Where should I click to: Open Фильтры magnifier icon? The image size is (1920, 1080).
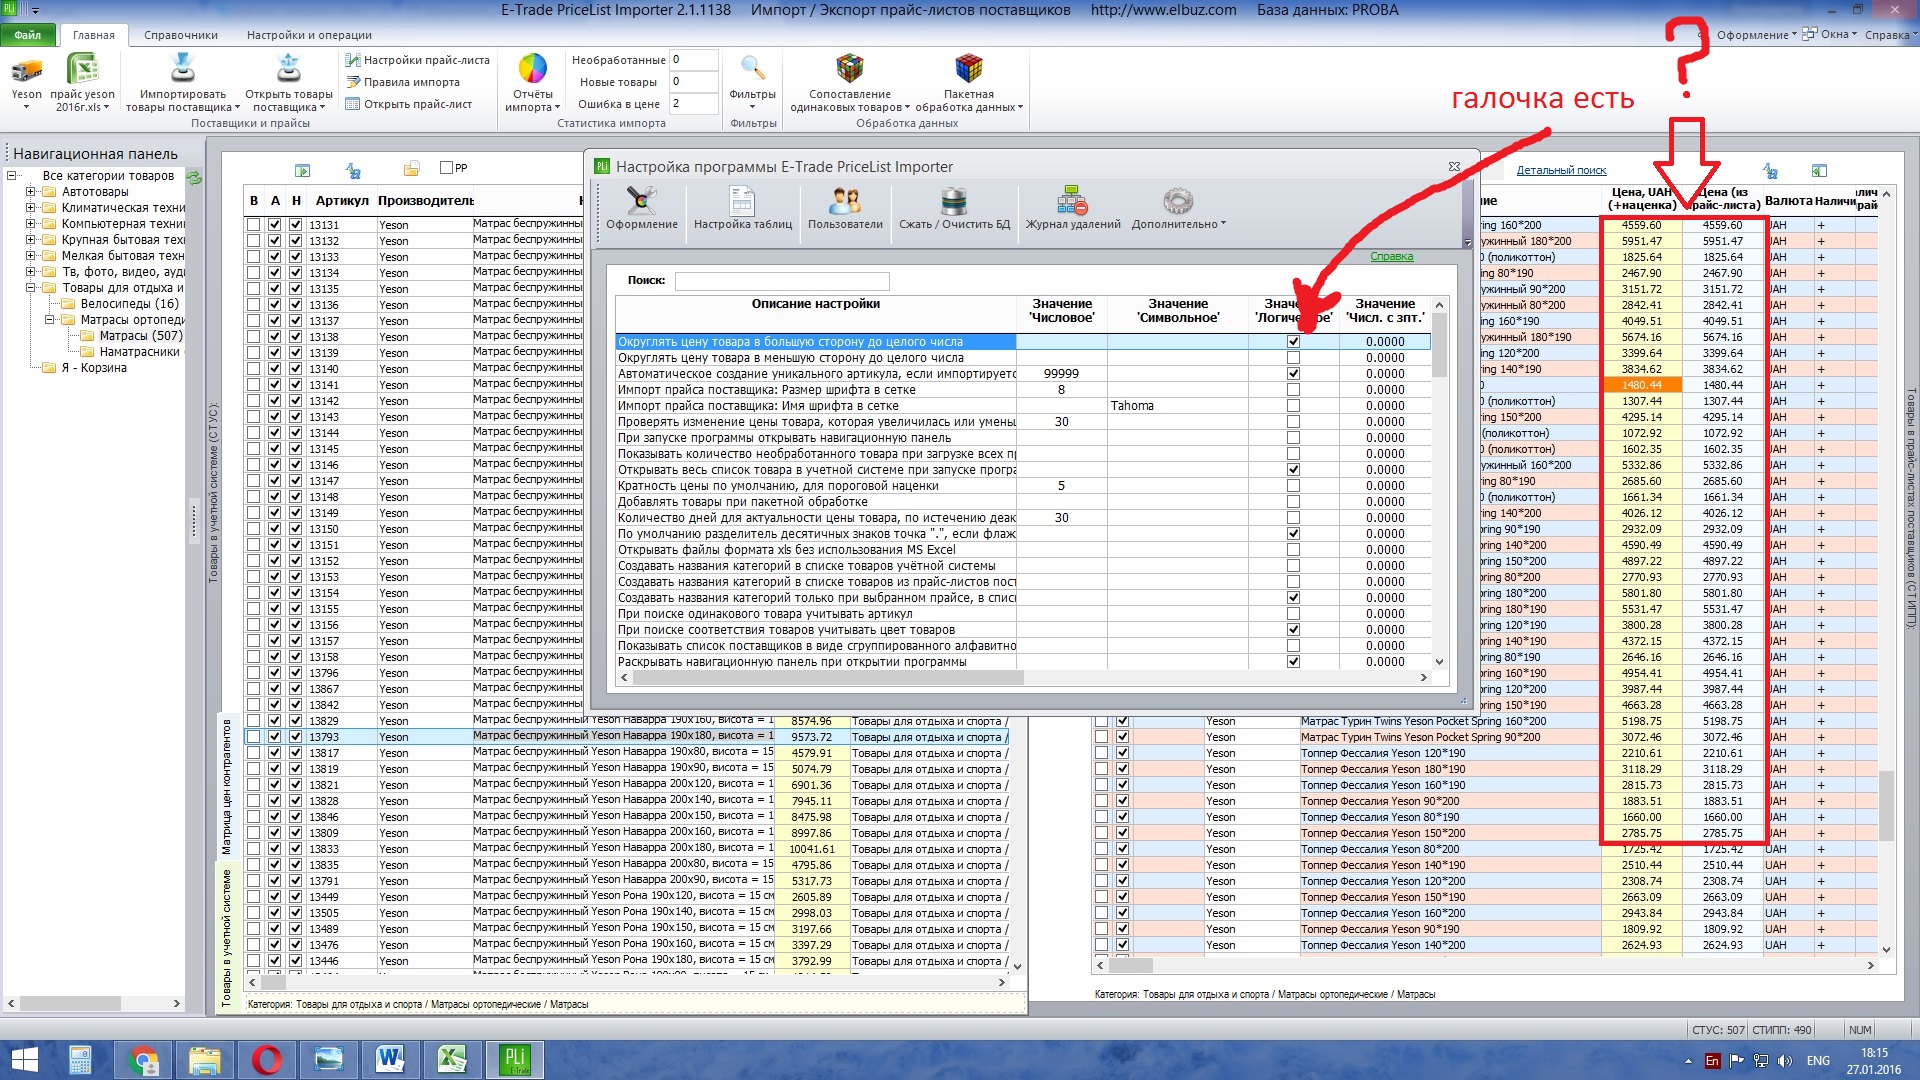click(752, 69)
